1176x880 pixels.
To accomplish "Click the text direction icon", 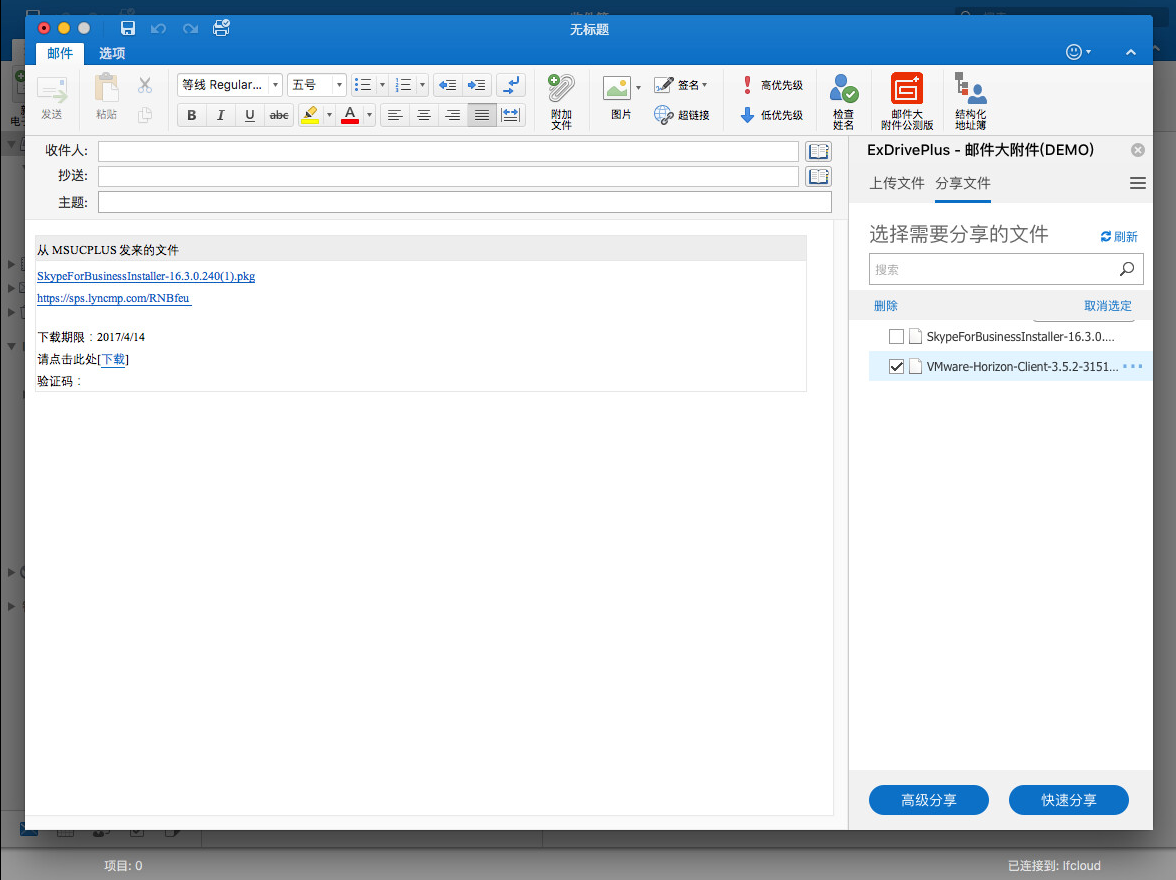I will pyautogui.click(x=511, y=85).
